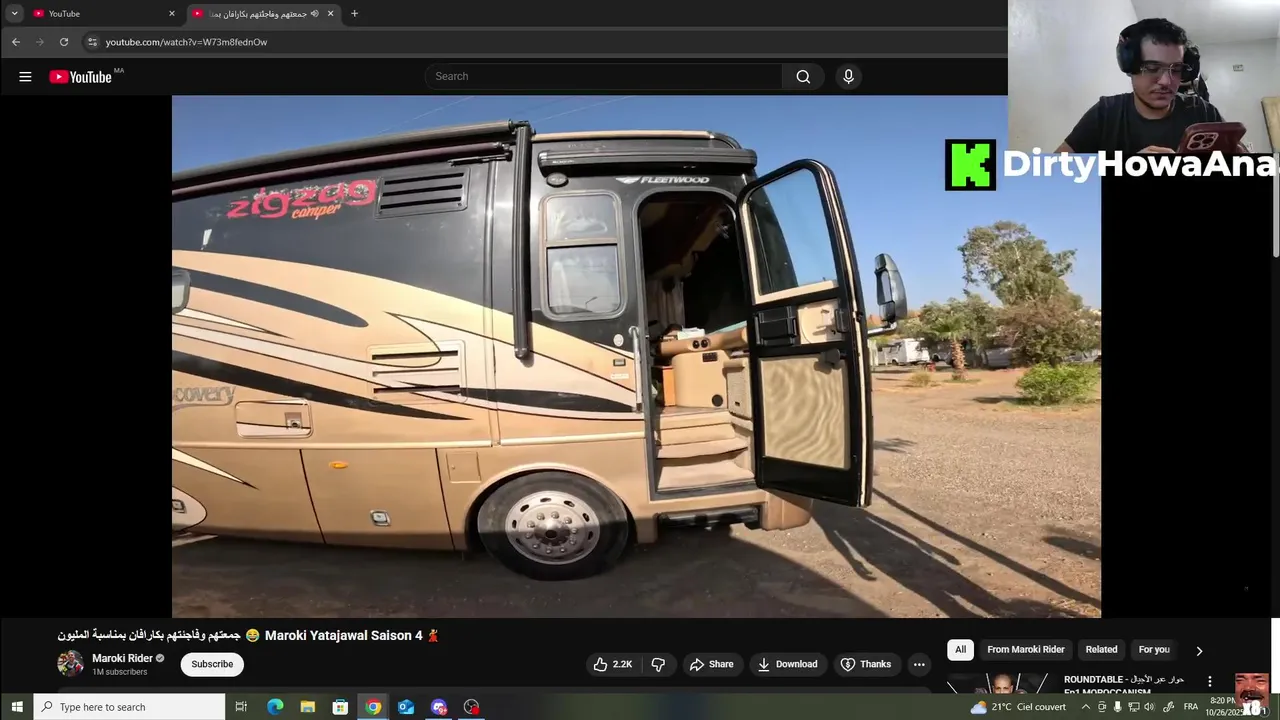This screenshot has width=1280, height=720.
Task: Go forward in browser history
Action: click(x=40, y=42)
